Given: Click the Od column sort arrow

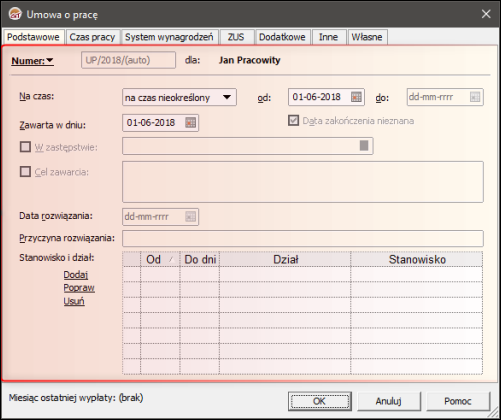Looking at the screenshot, I should [172, 259].
